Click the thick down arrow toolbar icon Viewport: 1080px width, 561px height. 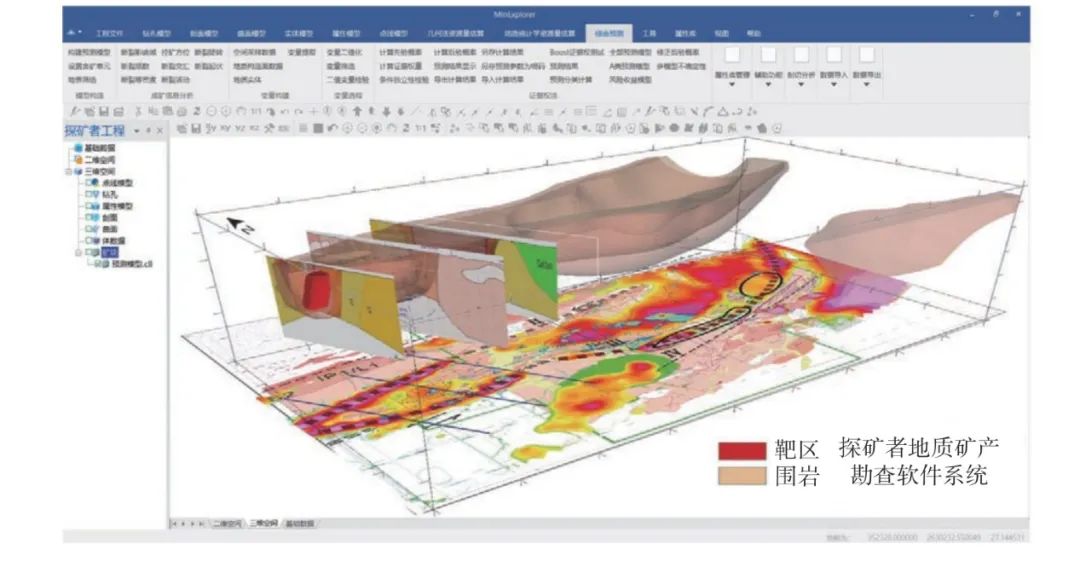386,111
